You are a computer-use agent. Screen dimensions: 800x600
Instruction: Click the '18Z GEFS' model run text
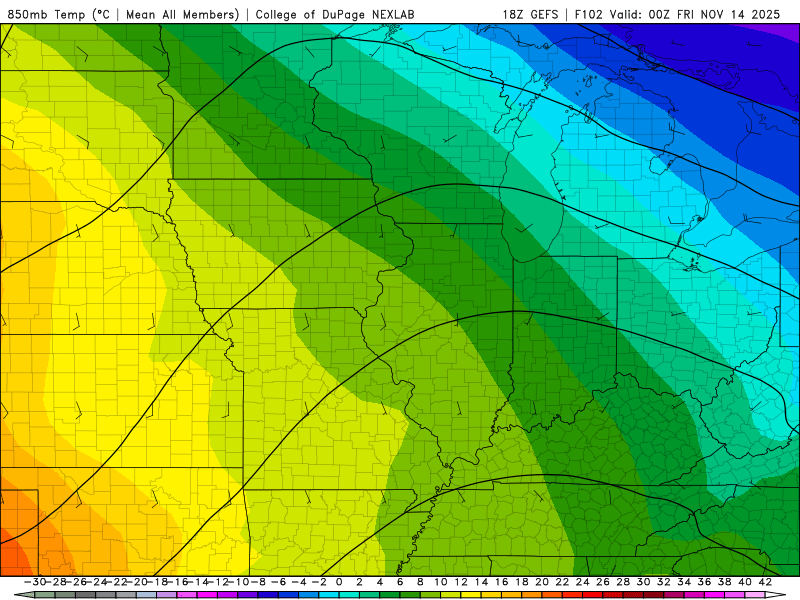click(530, 14)
